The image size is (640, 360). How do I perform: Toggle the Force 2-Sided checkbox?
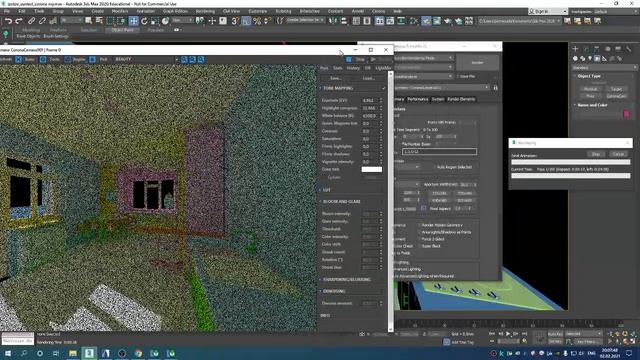coord(419,239)
